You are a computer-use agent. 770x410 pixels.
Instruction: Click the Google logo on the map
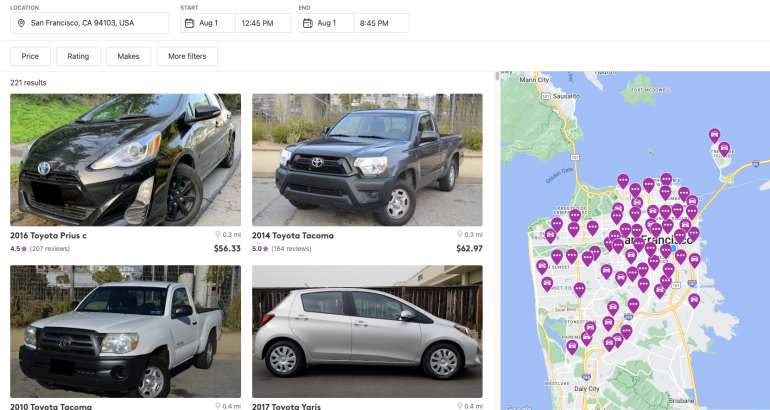tap(515, 406)
